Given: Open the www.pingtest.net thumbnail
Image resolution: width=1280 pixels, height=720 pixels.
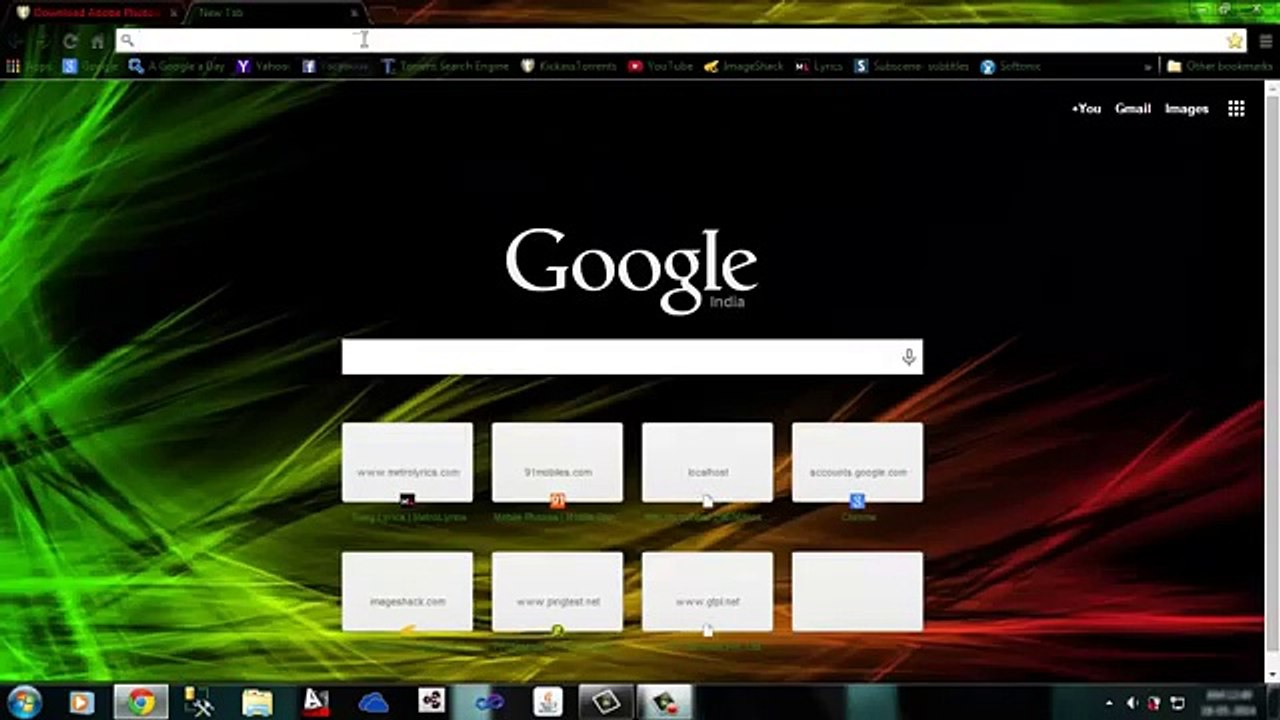Looking at the screenshot, I should pos(557,592).
